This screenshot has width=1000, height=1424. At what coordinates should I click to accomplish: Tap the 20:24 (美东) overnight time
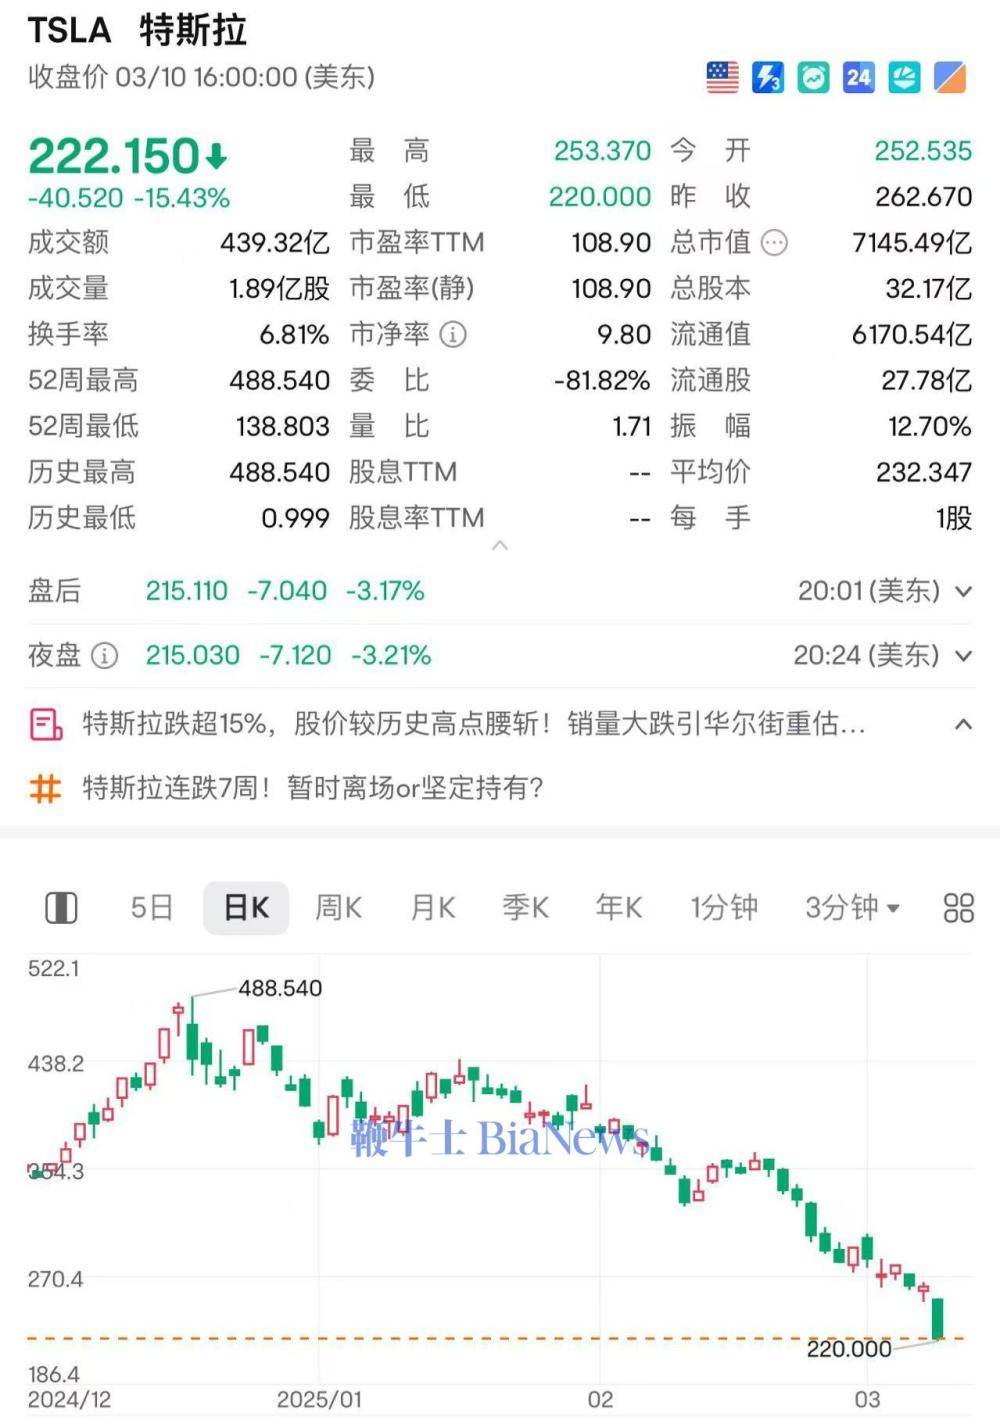(866, 656)
